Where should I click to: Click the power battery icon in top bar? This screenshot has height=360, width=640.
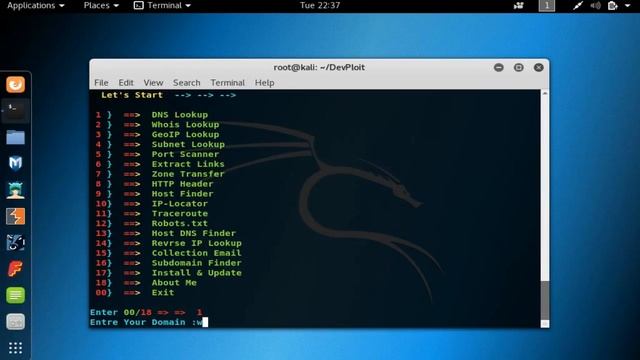[x=613, y=5]
